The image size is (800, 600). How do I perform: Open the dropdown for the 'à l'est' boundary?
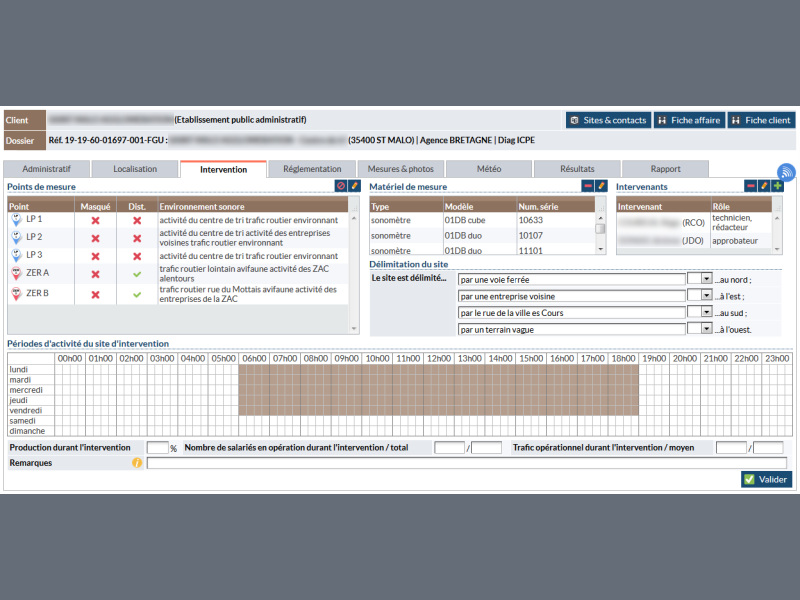(706, 295)
